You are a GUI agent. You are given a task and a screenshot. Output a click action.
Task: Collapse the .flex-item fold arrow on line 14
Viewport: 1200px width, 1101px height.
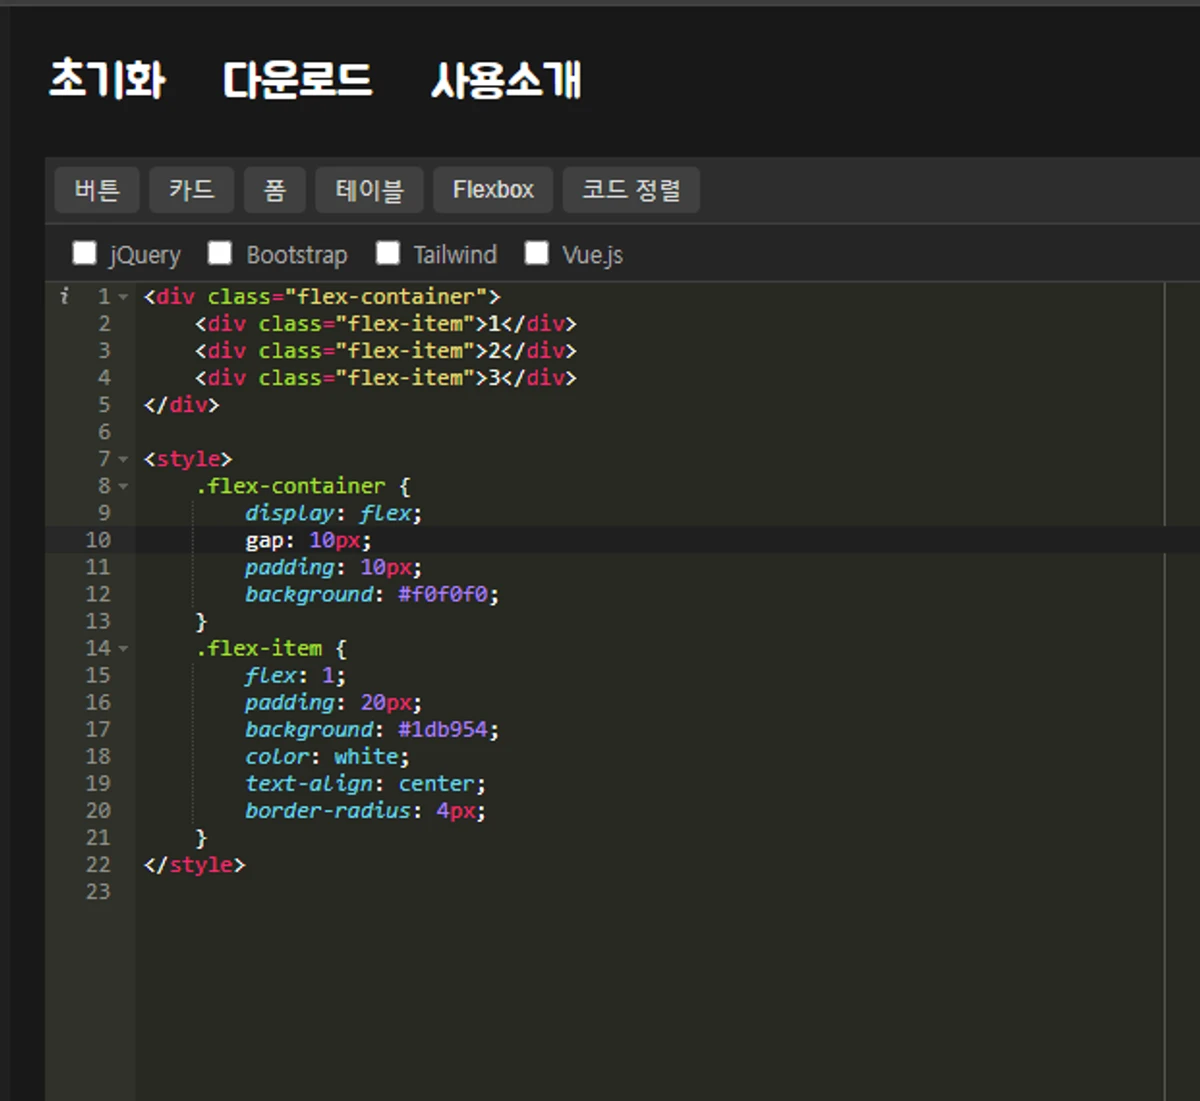(x=123, y=648)
